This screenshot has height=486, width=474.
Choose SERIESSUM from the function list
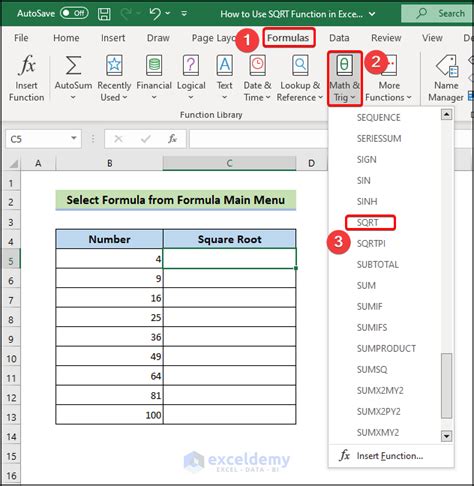[379, 139]
